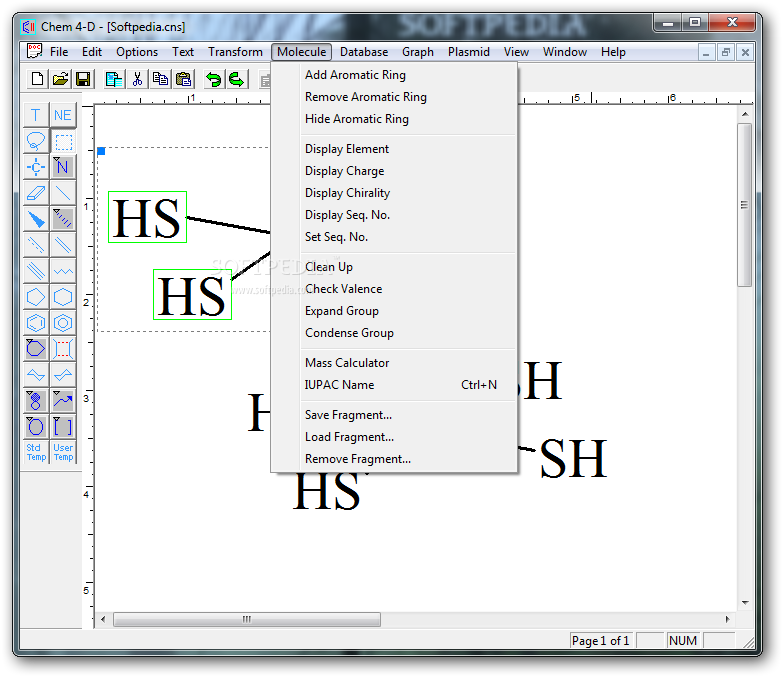This screenshot has width=783, height=677.
Task: Click the Copy toolbar icon
Action: (x=160, y=79)
